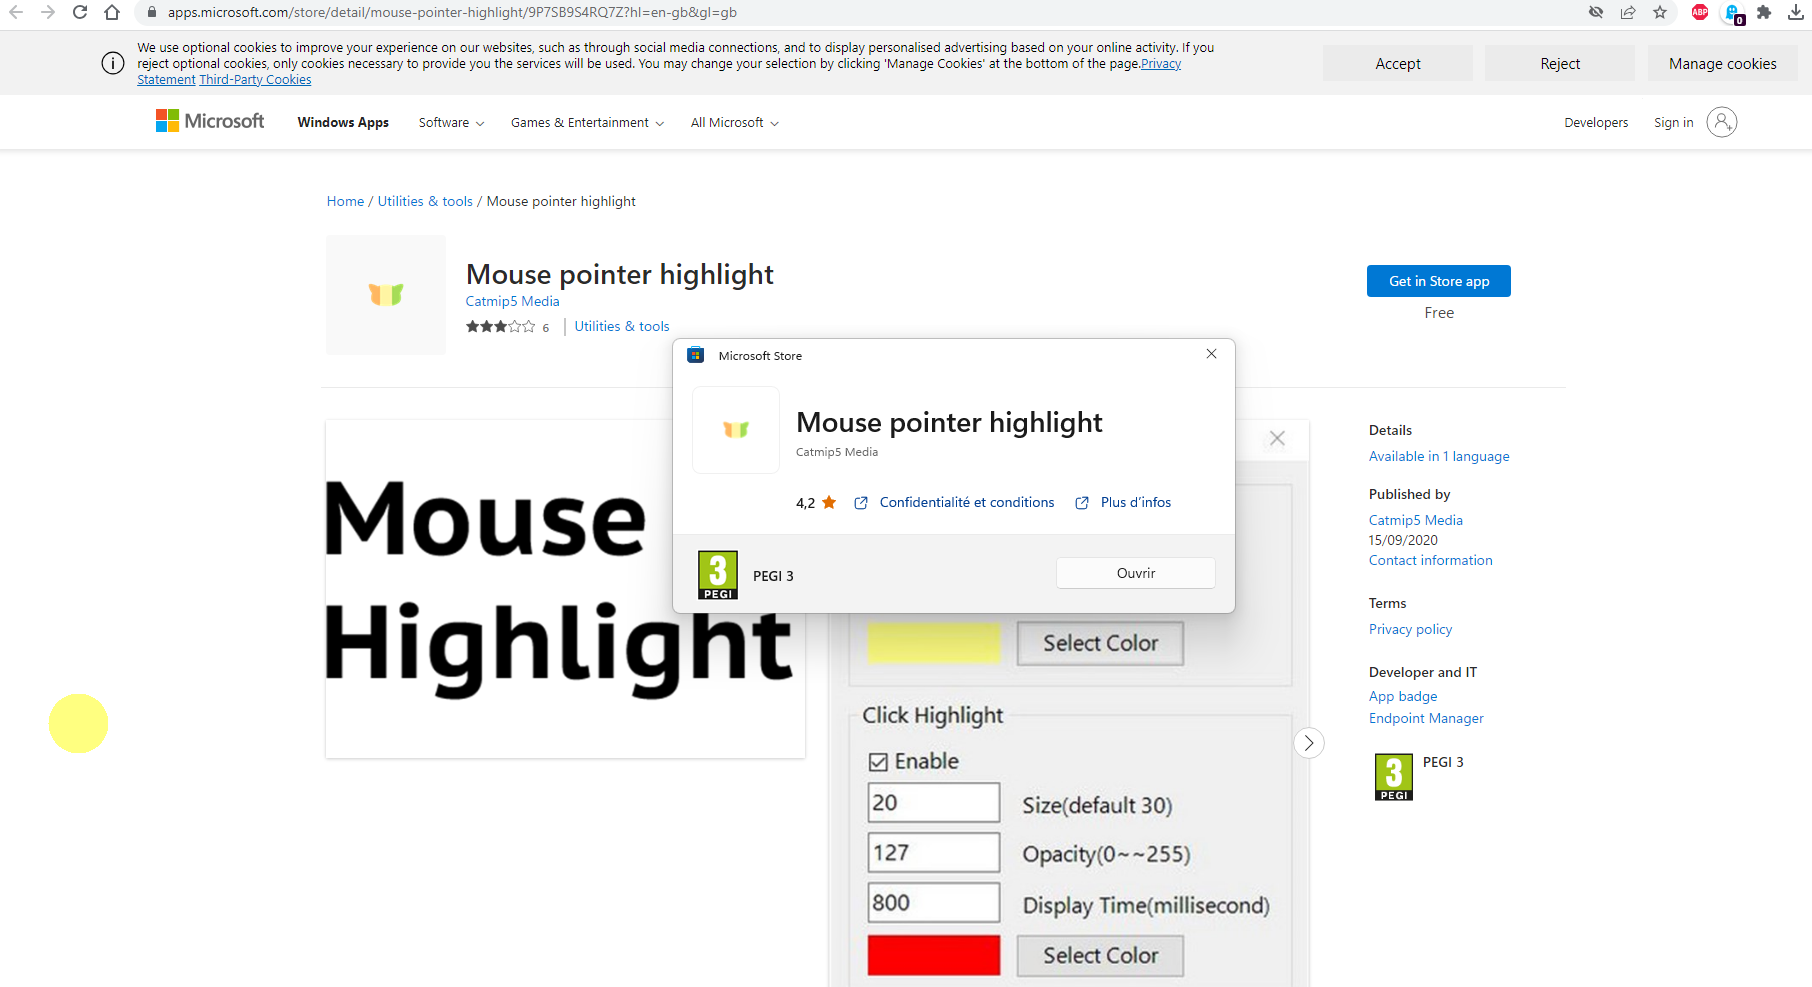This screenshot has height=987, width=1812.
Task: Click the orange rating star in the dialog
Action: coord(829,502)
